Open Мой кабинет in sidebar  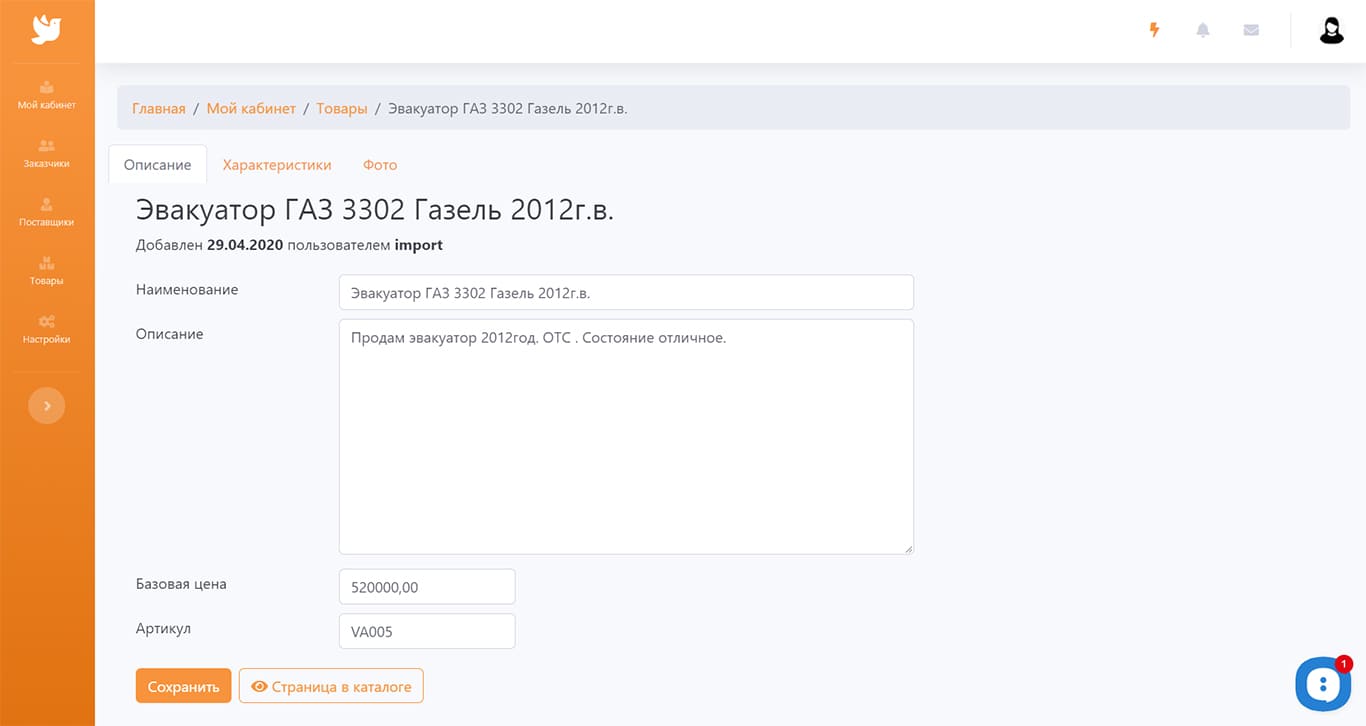47,95
